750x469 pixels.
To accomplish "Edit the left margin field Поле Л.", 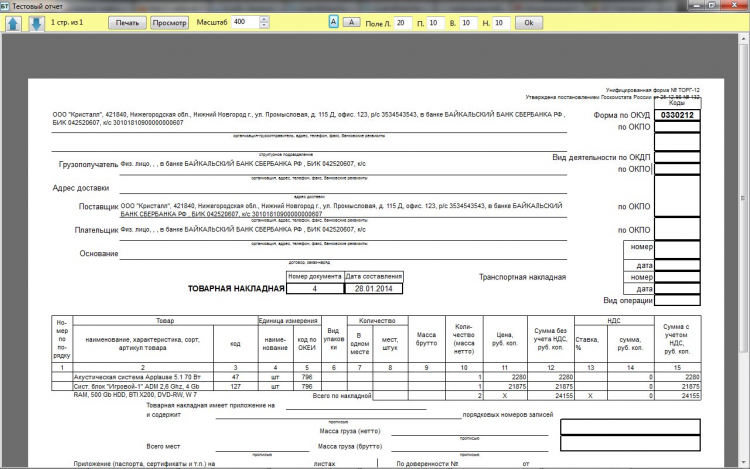I will (x=403, y=23).
